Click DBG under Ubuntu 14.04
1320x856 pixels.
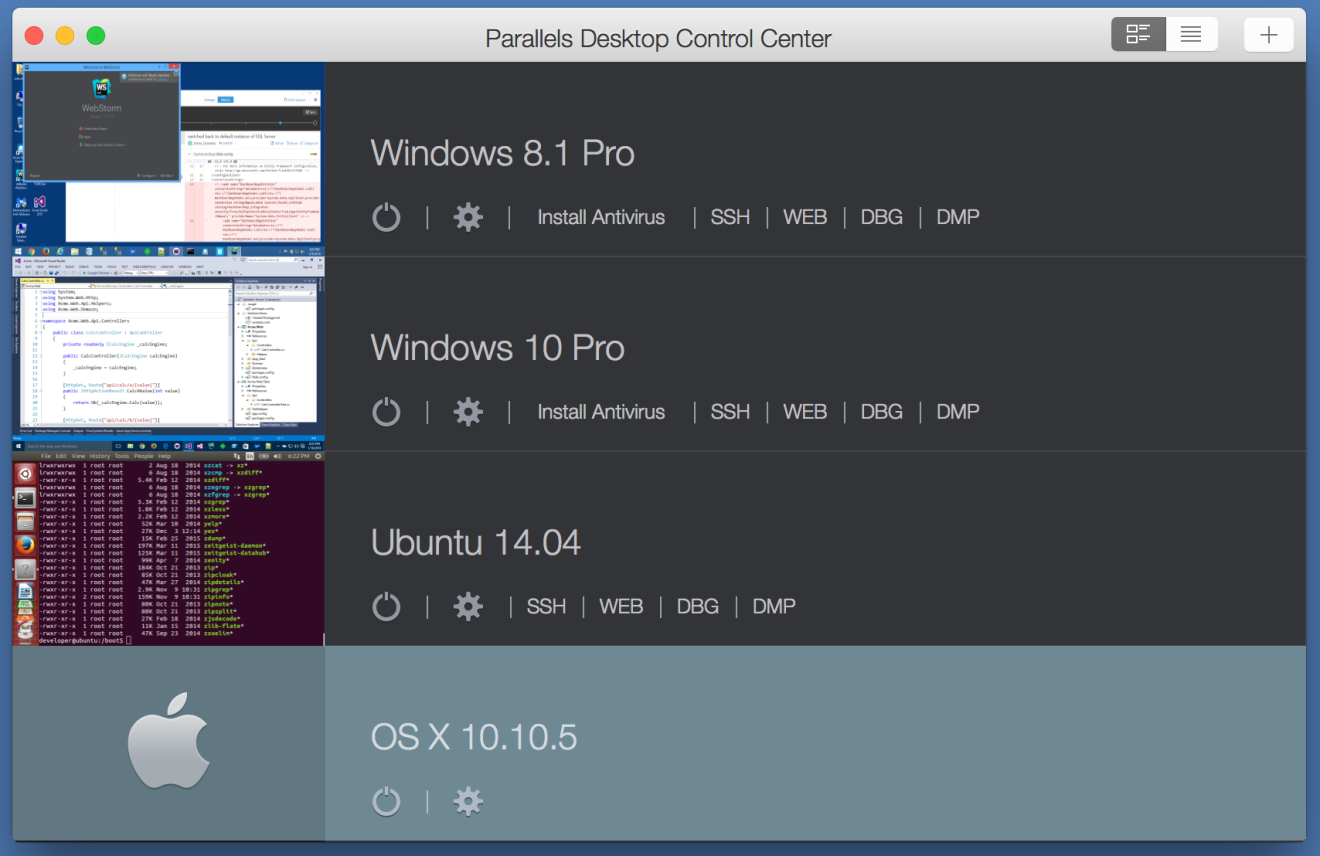coord(697,606)
